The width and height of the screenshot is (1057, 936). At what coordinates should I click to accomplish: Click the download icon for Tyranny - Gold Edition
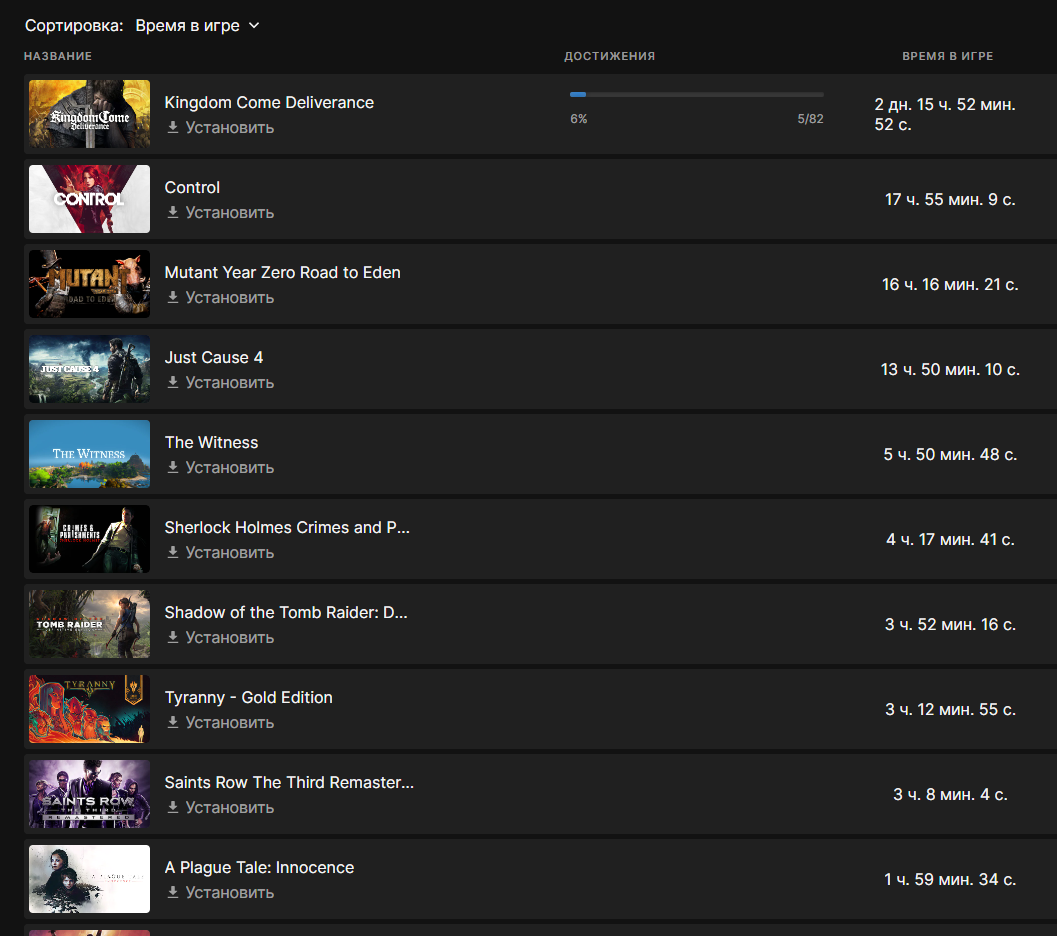pyautogui.click(x=173, y=722)
